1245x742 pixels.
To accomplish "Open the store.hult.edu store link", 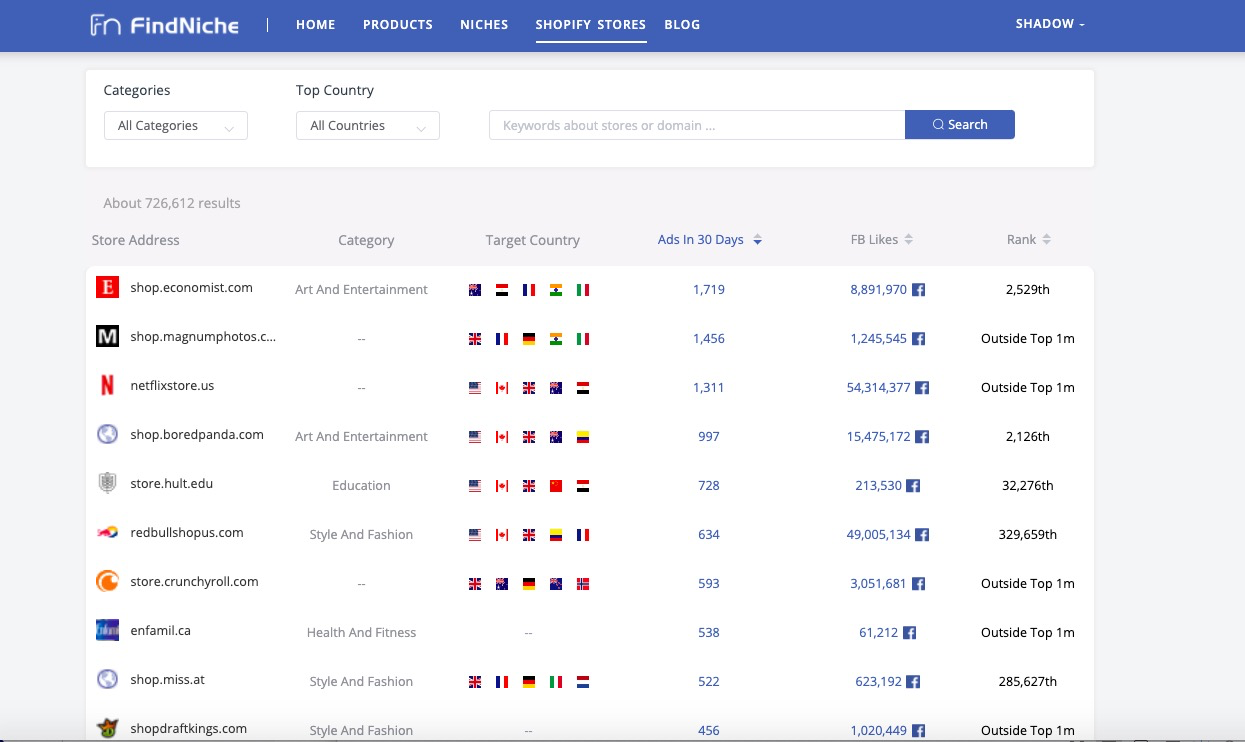I will [172, 484].
